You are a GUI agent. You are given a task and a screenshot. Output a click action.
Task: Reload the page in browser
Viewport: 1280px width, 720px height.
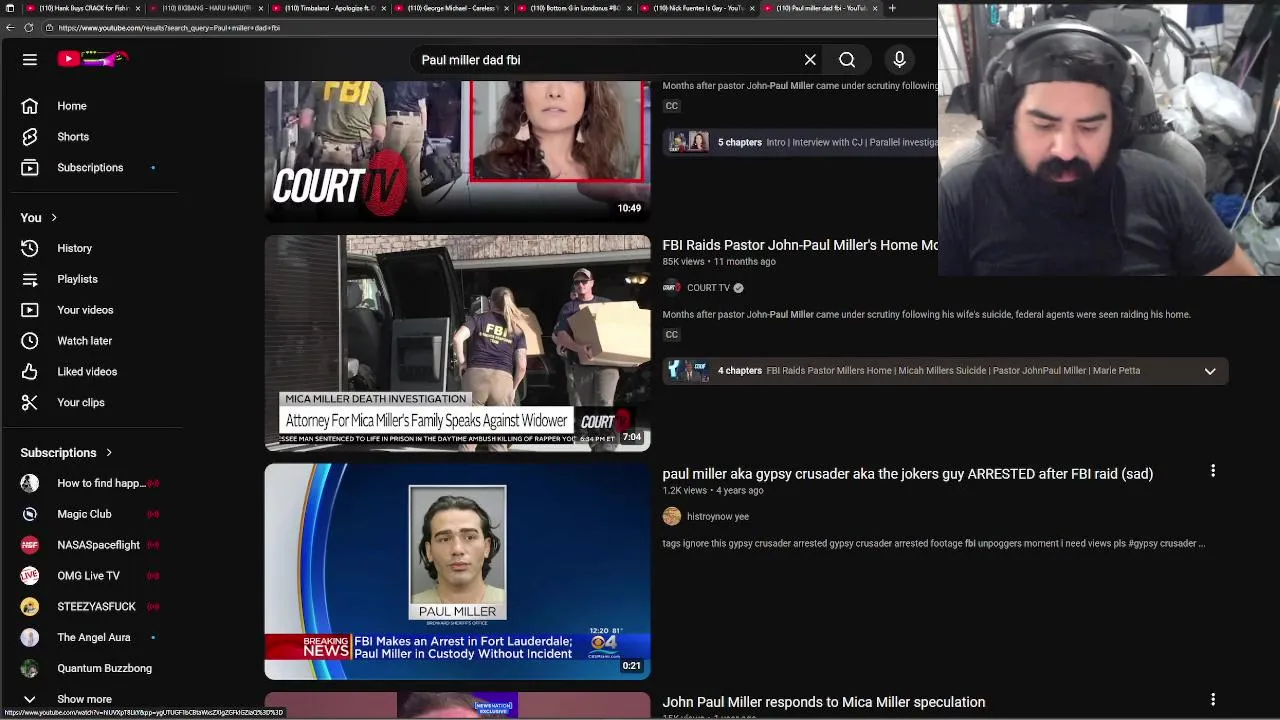(28, 28)
